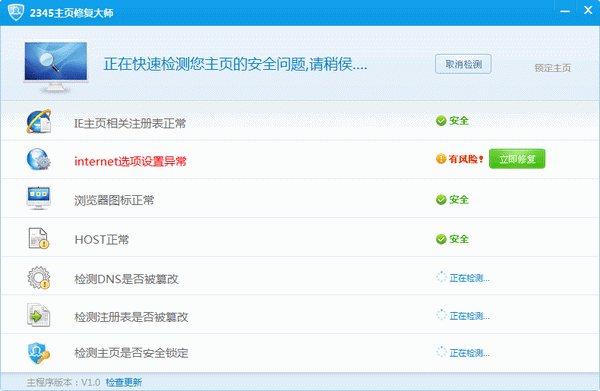The width and height of the screenshot is (600, 391).
Task: Close the 2345主页修复大师 window
Action: 588,10
